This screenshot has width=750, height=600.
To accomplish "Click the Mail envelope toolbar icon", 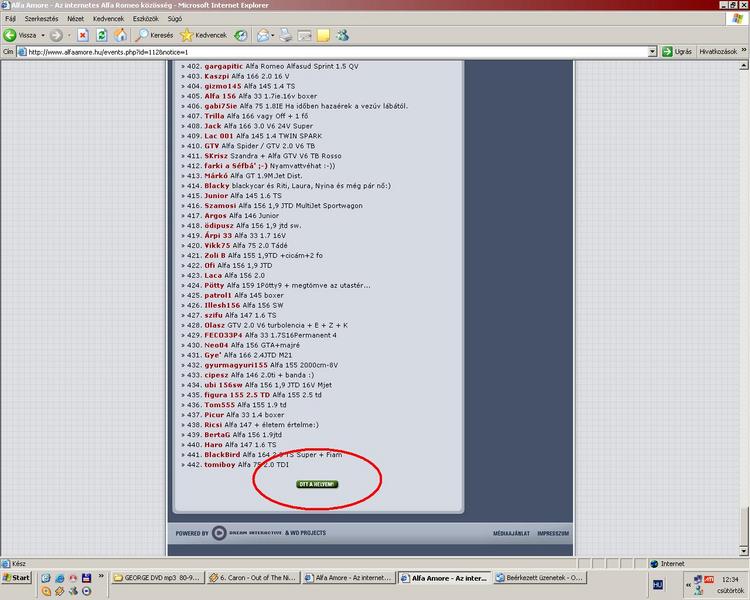I will click(263, 35).
